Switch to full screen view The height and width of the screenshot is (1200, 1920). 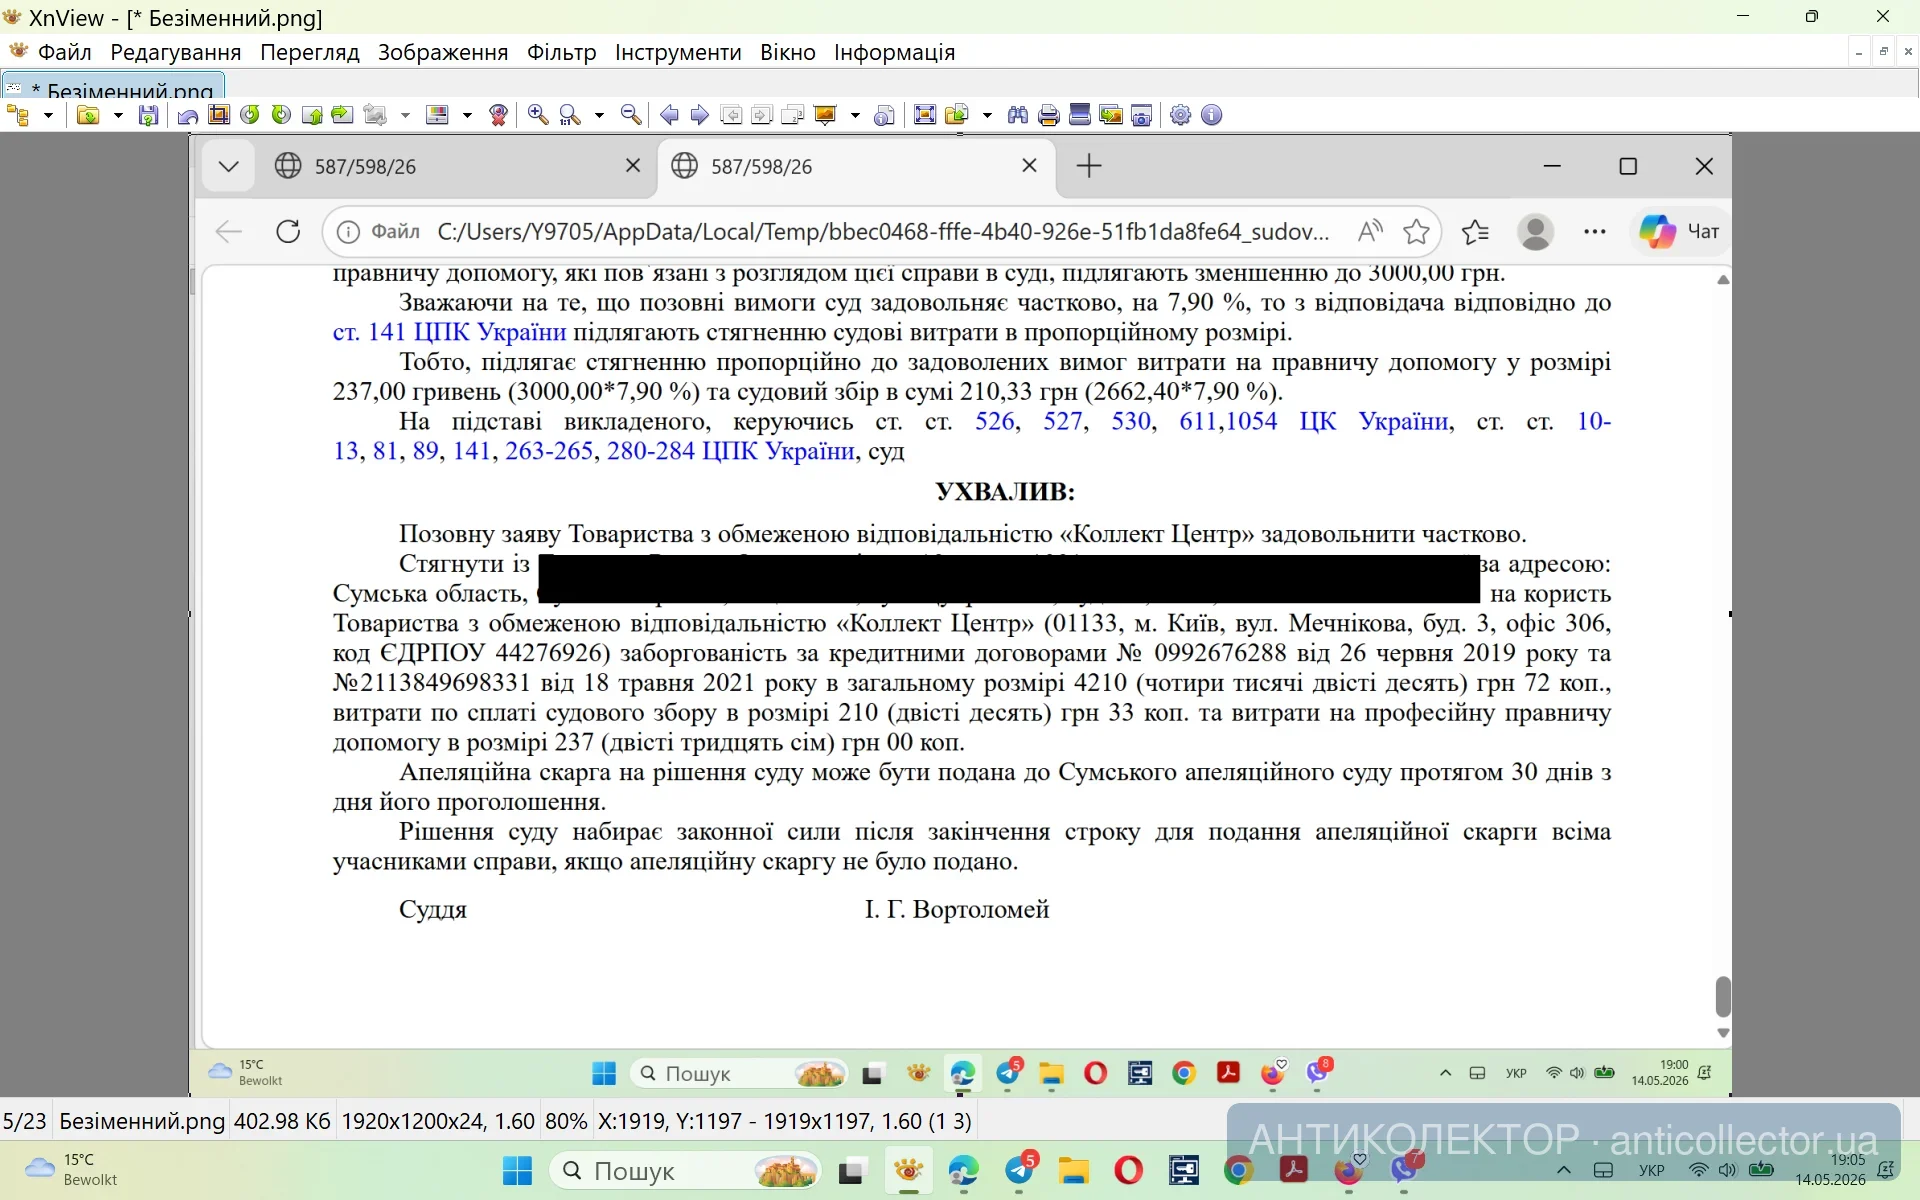[925, 115]
